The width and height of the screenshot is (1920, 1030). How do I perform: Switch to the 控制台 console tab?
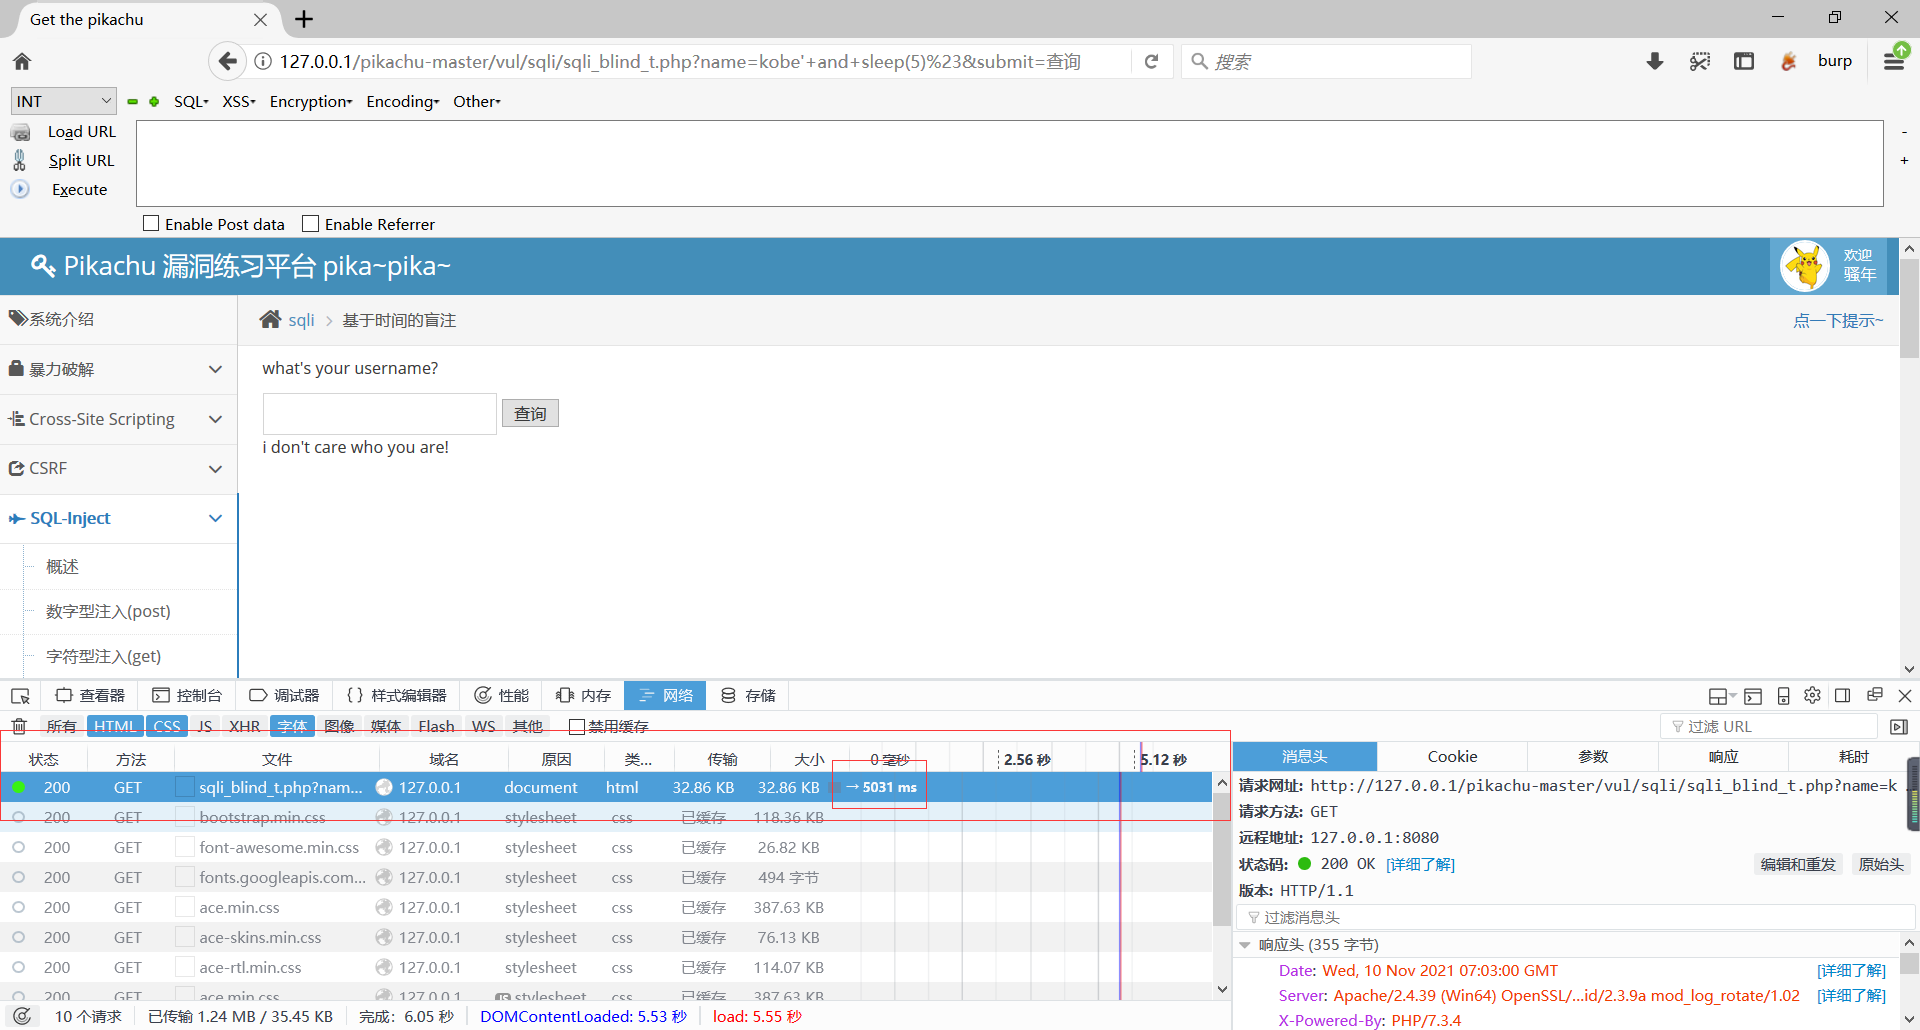pyautogui.click(x=187, y=695)
